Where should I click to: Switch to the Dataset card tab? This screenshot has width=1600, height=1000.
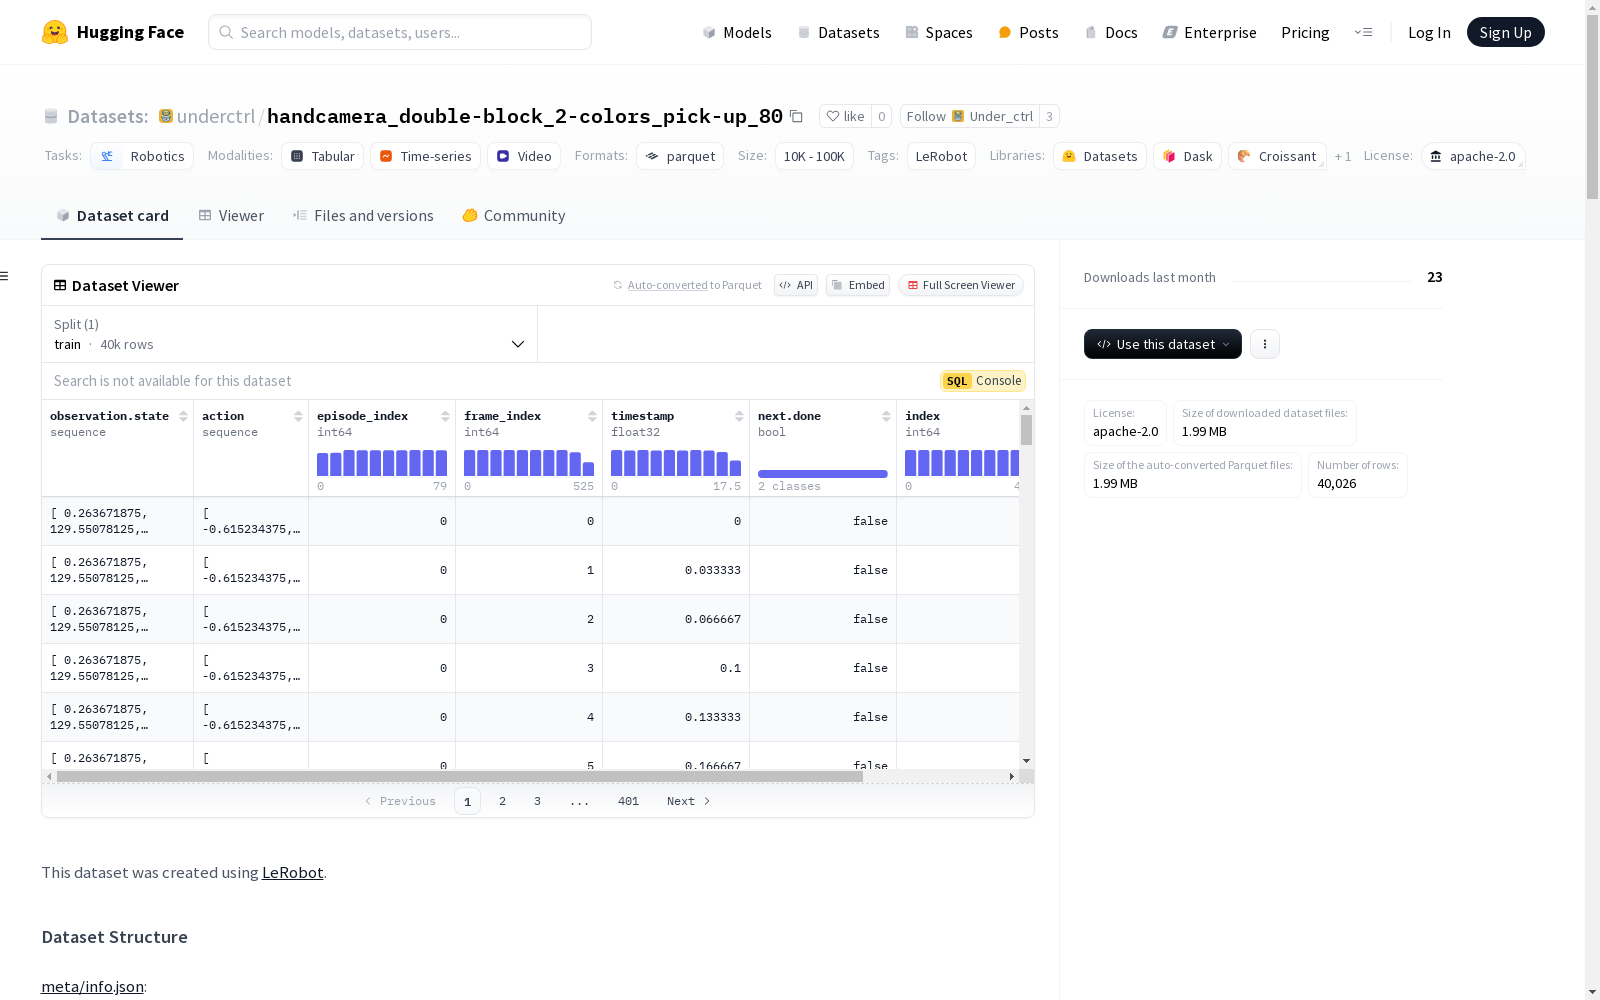[112, 216]
